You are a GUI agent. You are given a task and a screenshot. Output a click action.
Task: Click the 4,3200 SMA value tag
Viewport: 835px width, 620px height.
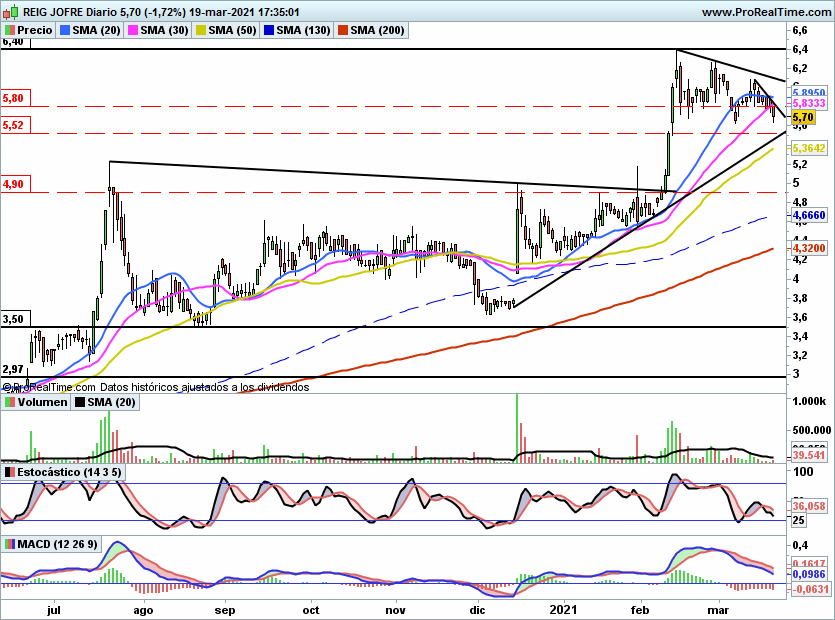click(809, 249)
